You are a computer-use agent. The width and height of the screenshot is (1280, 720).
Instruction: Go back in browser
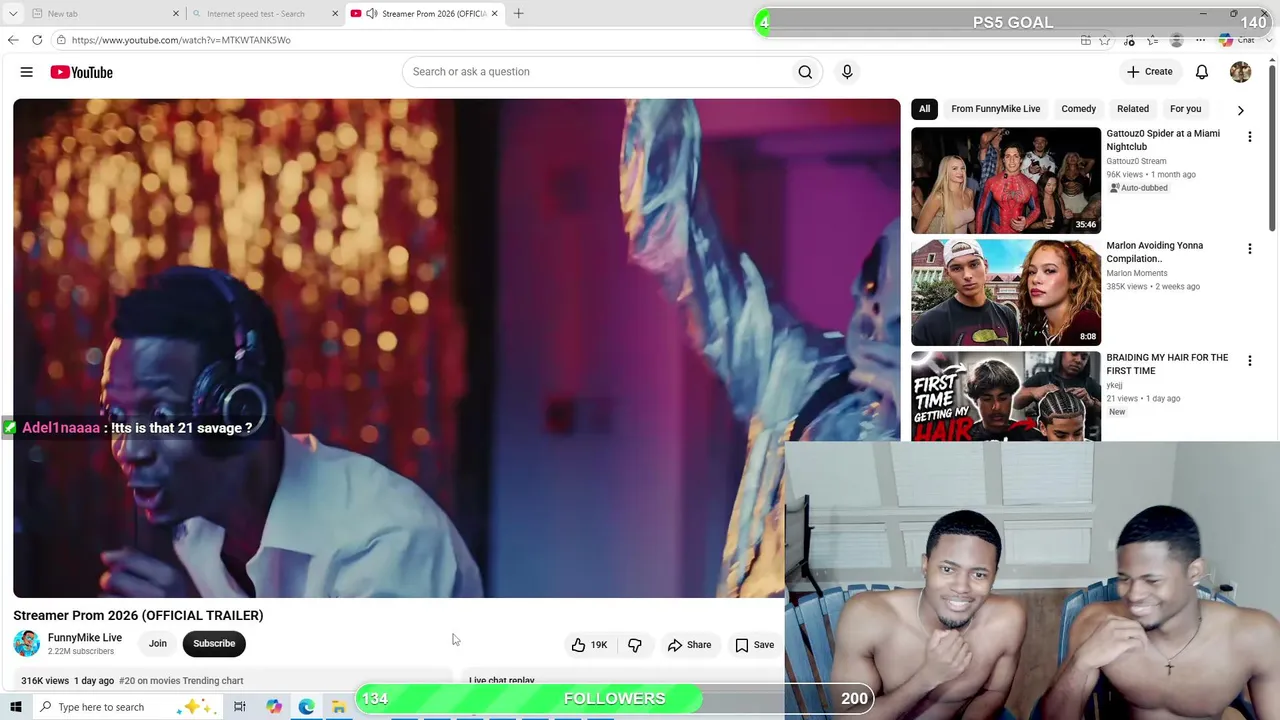coord(13,40)
